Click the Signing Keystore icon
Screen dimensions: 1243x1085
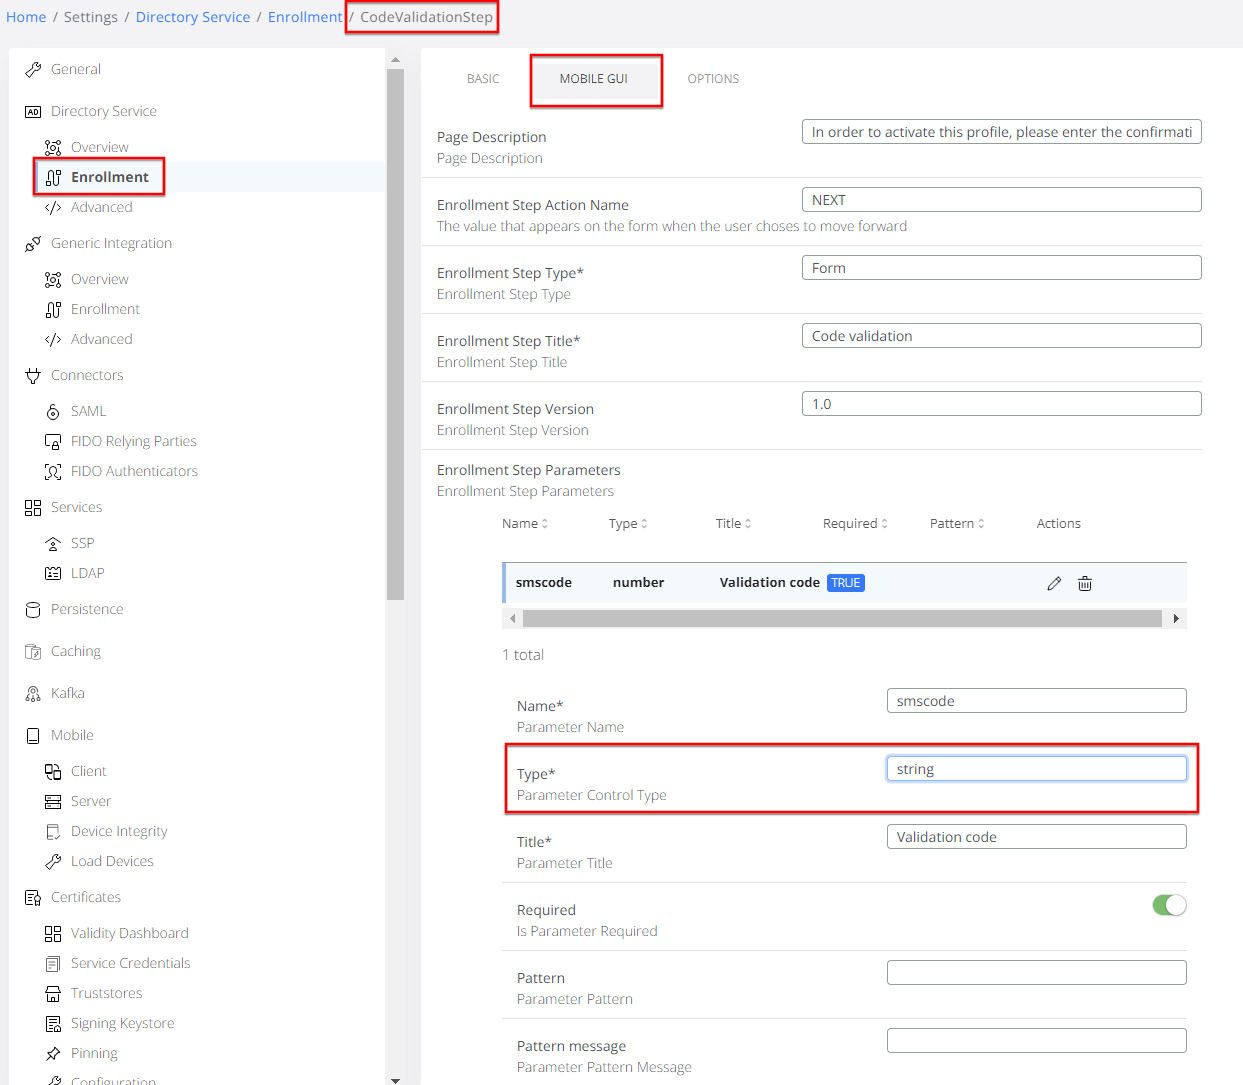(53, 1024)
